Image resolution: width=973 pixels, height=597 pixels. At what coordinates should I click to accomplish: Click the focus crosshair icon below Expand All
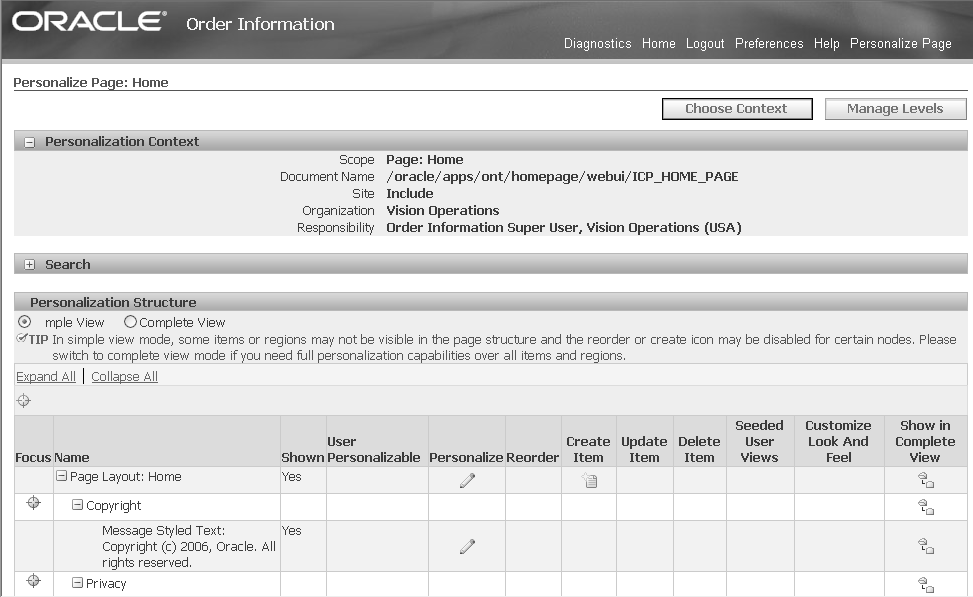coord(24,401)
